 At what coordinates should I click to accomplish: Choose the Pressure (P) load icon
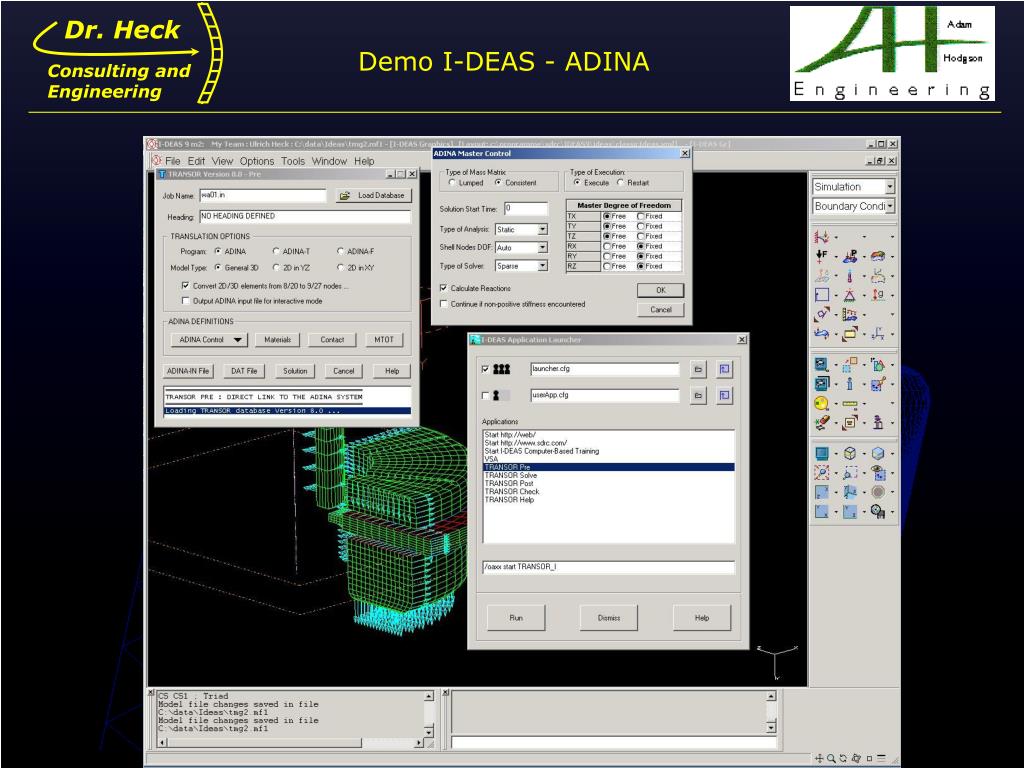pyautogui.click(x=850, y=256)
